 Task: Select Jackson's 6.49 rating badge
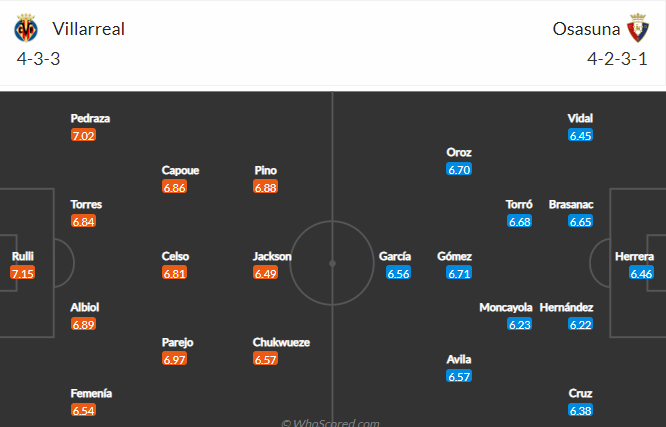tap(265, 273)
